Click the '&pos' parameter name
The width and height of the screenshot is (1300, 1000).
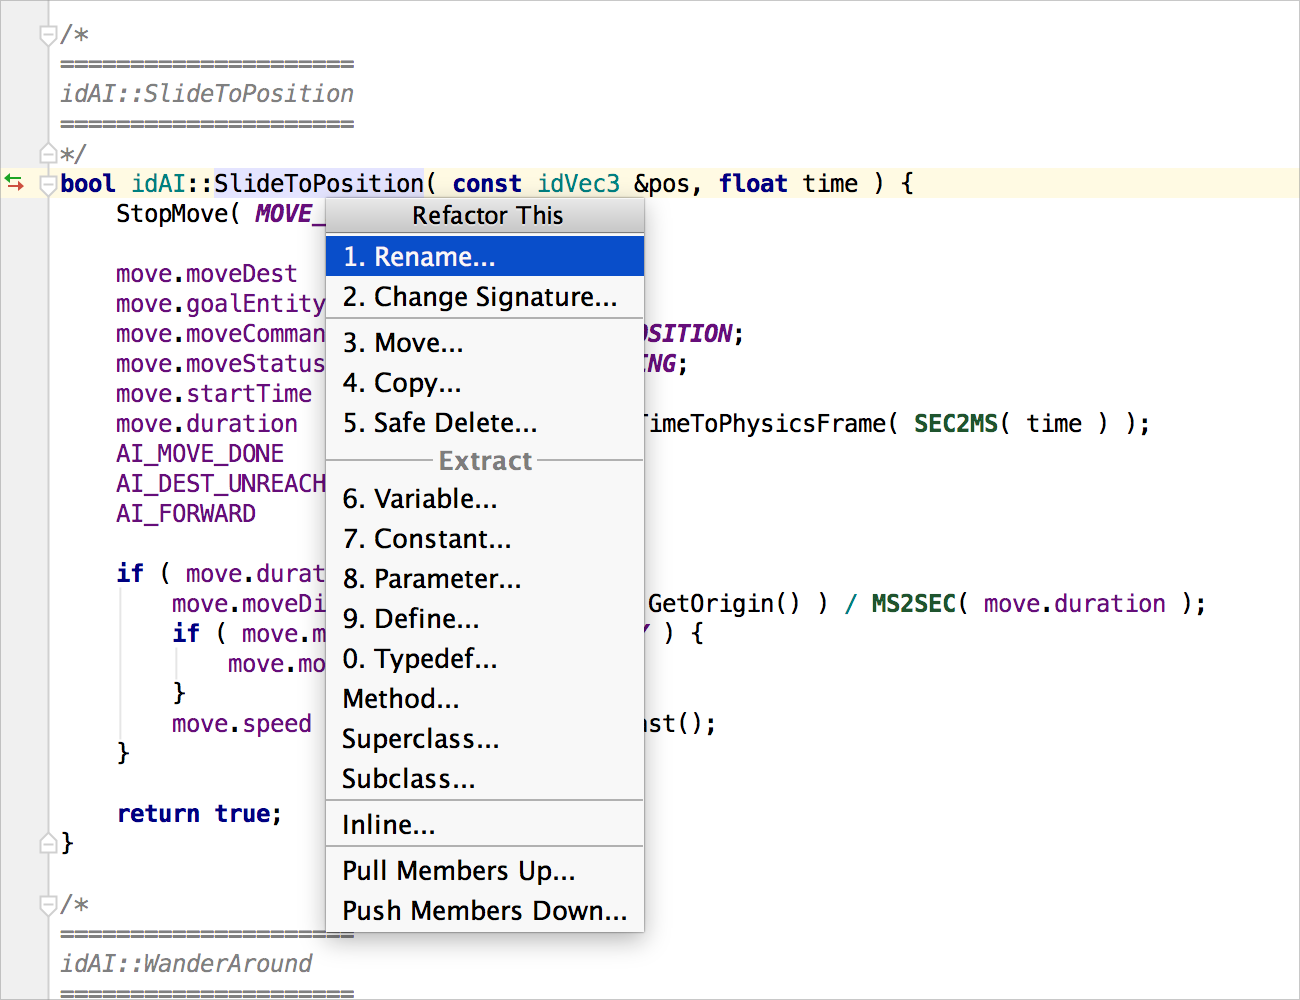pos(662,184)
